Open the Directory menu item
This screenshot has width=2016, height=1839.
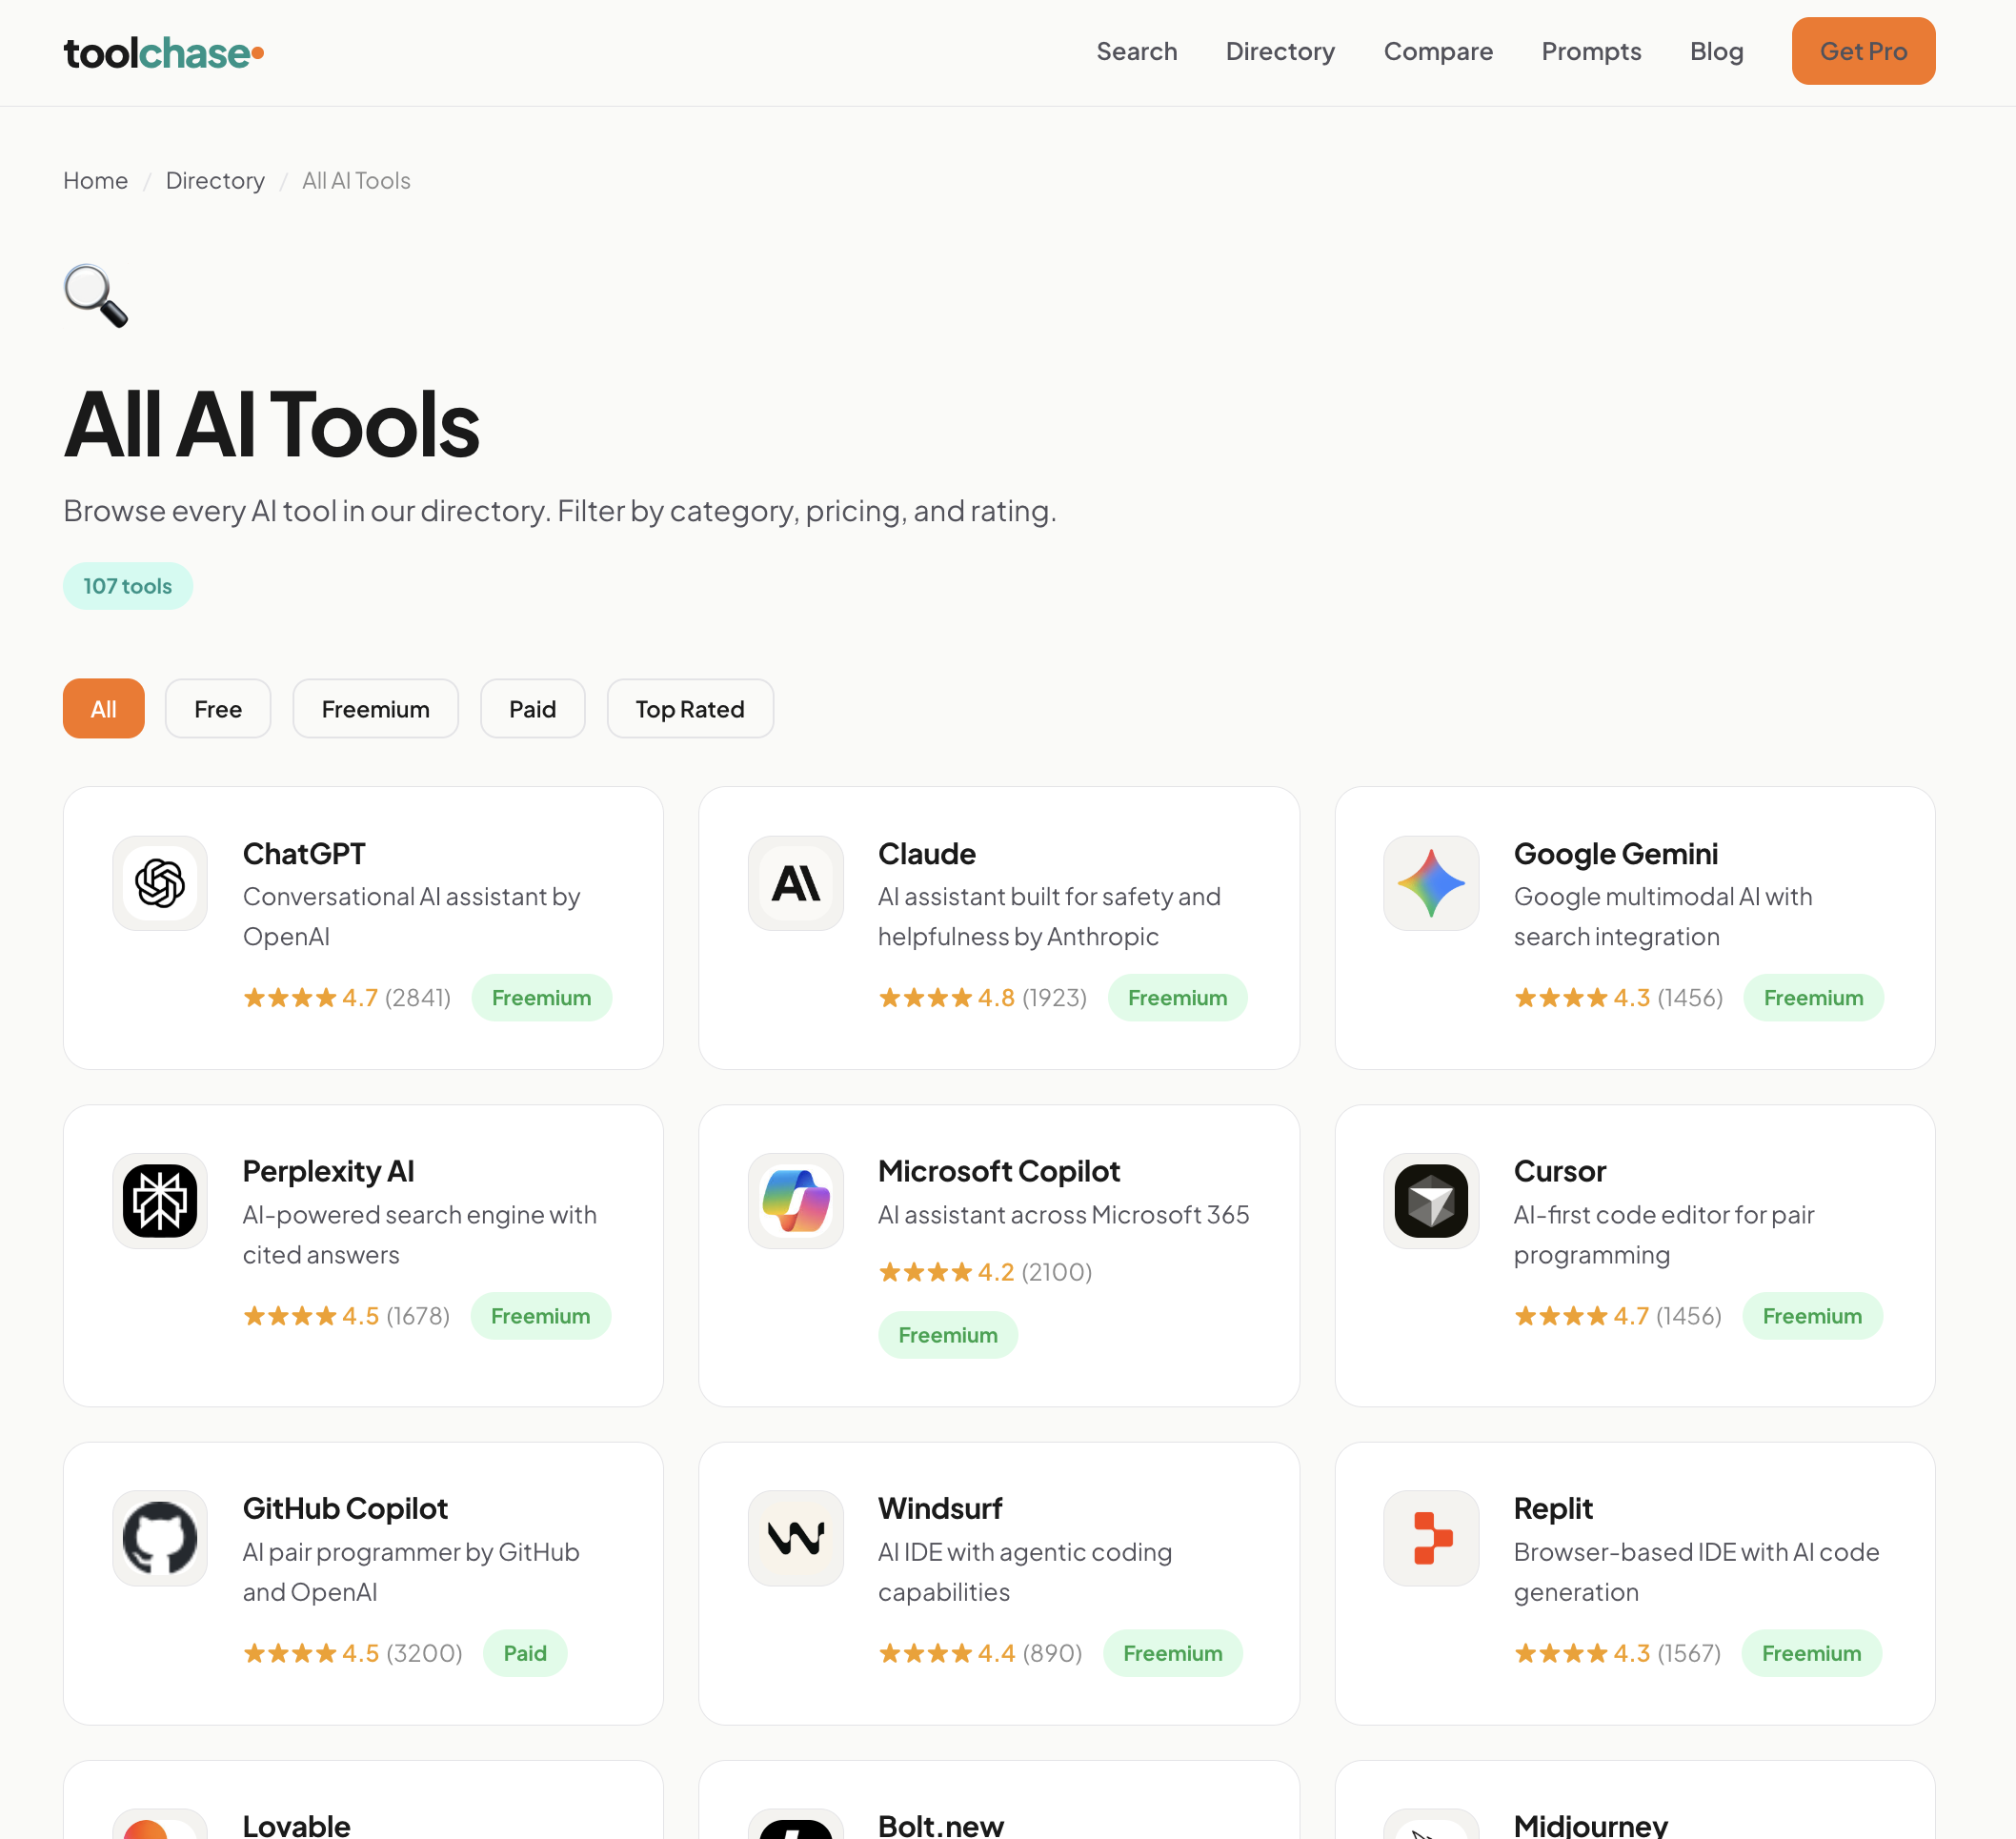click(1280, 51)
